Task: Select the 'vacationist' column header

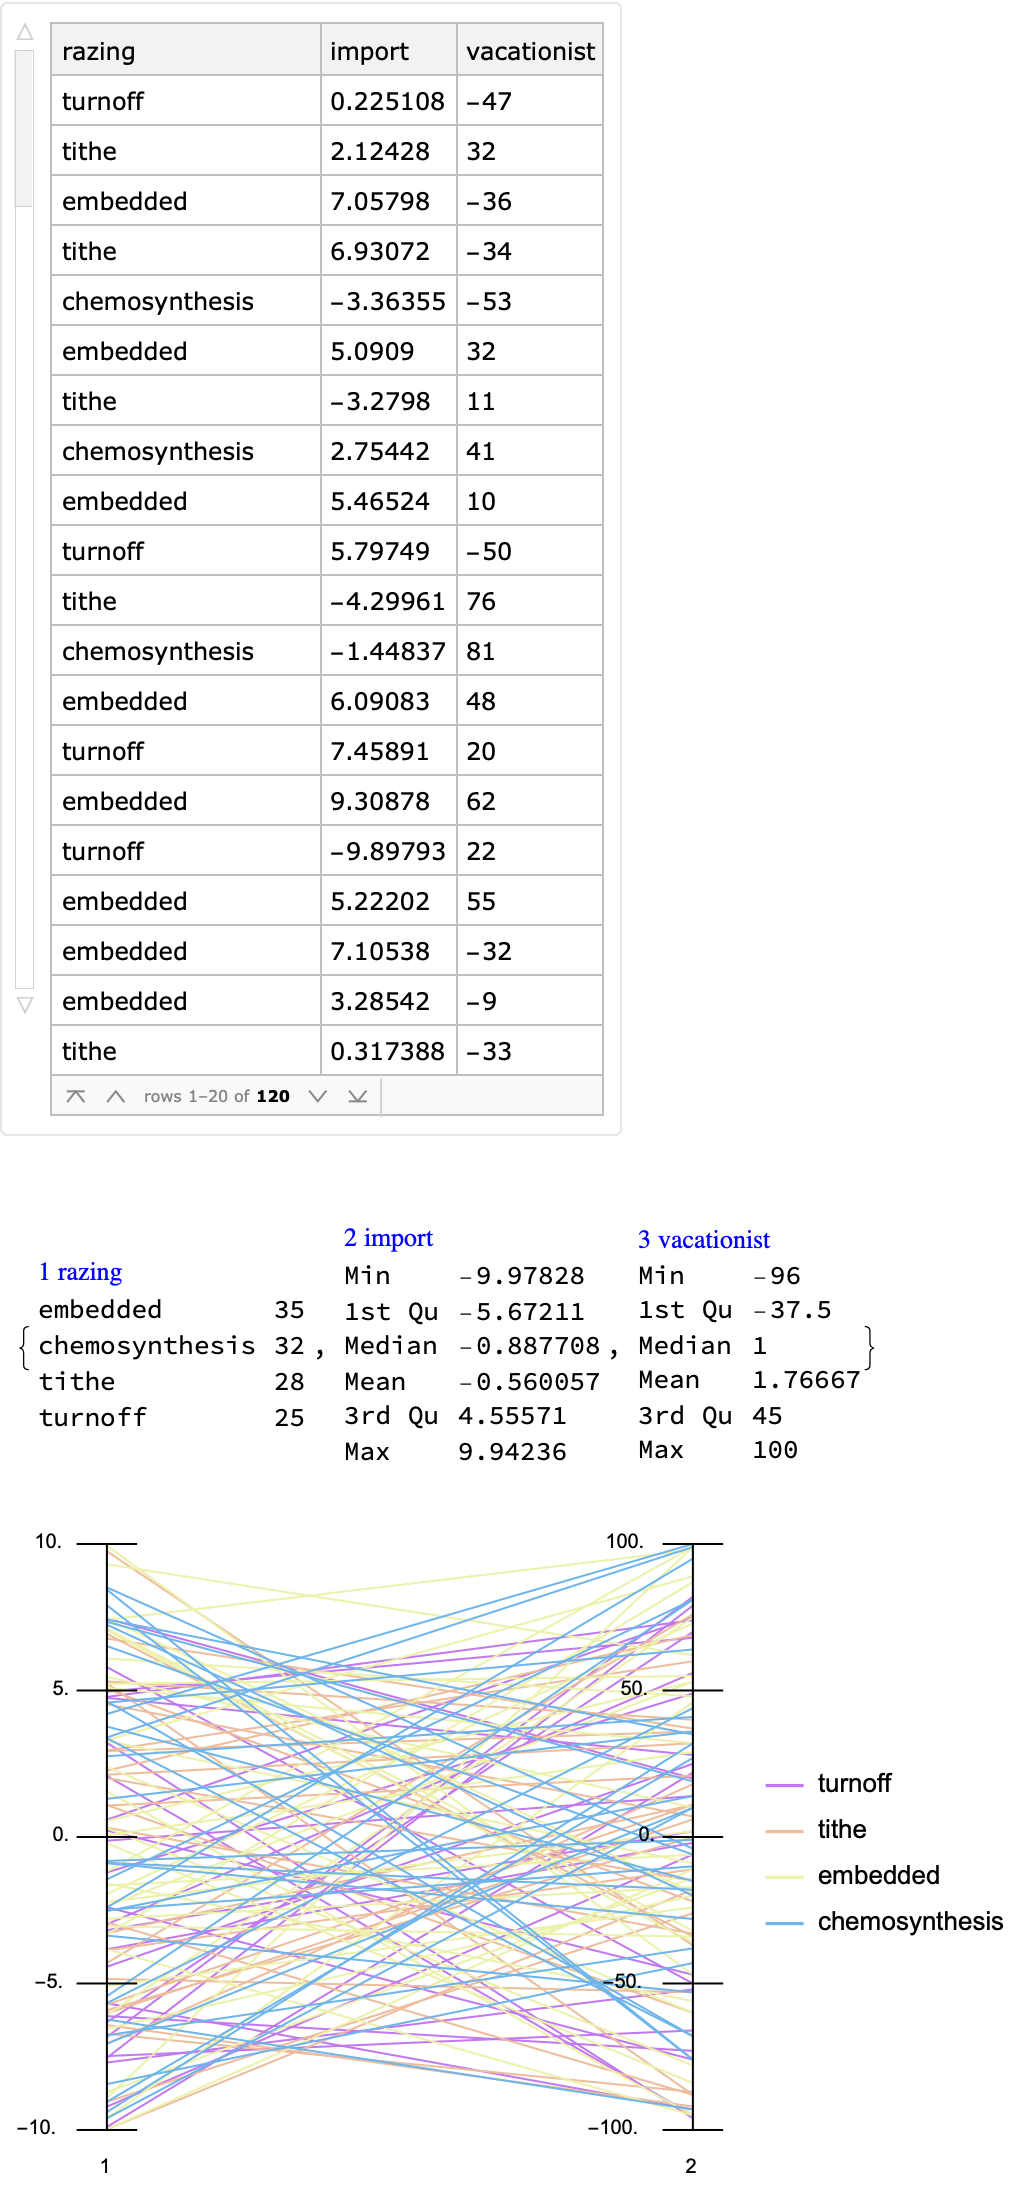Action: click(x=529, y=51)
